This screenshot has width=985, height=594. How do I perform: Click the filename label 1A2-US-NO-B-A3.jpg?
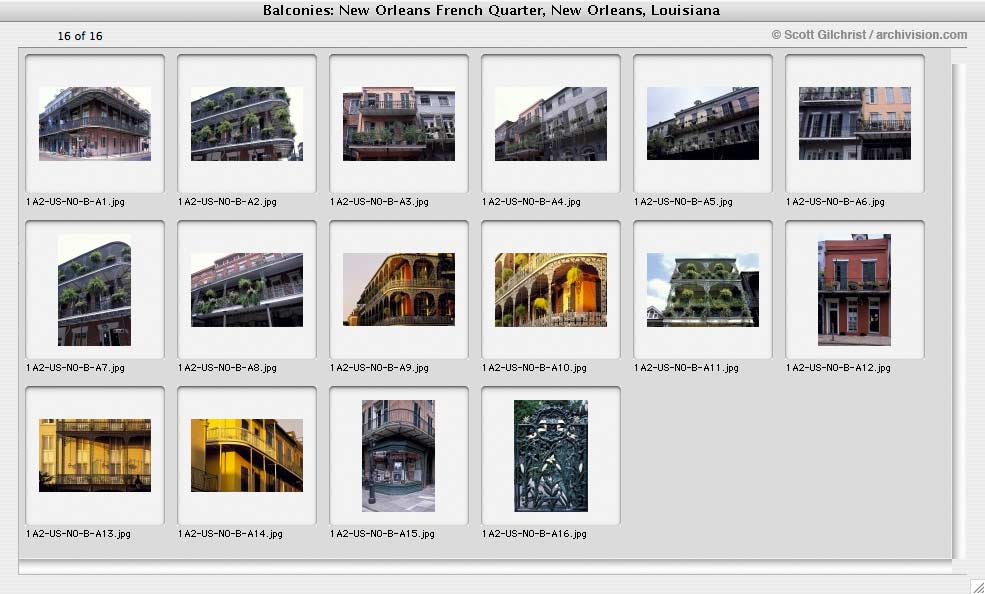(379, 202)
